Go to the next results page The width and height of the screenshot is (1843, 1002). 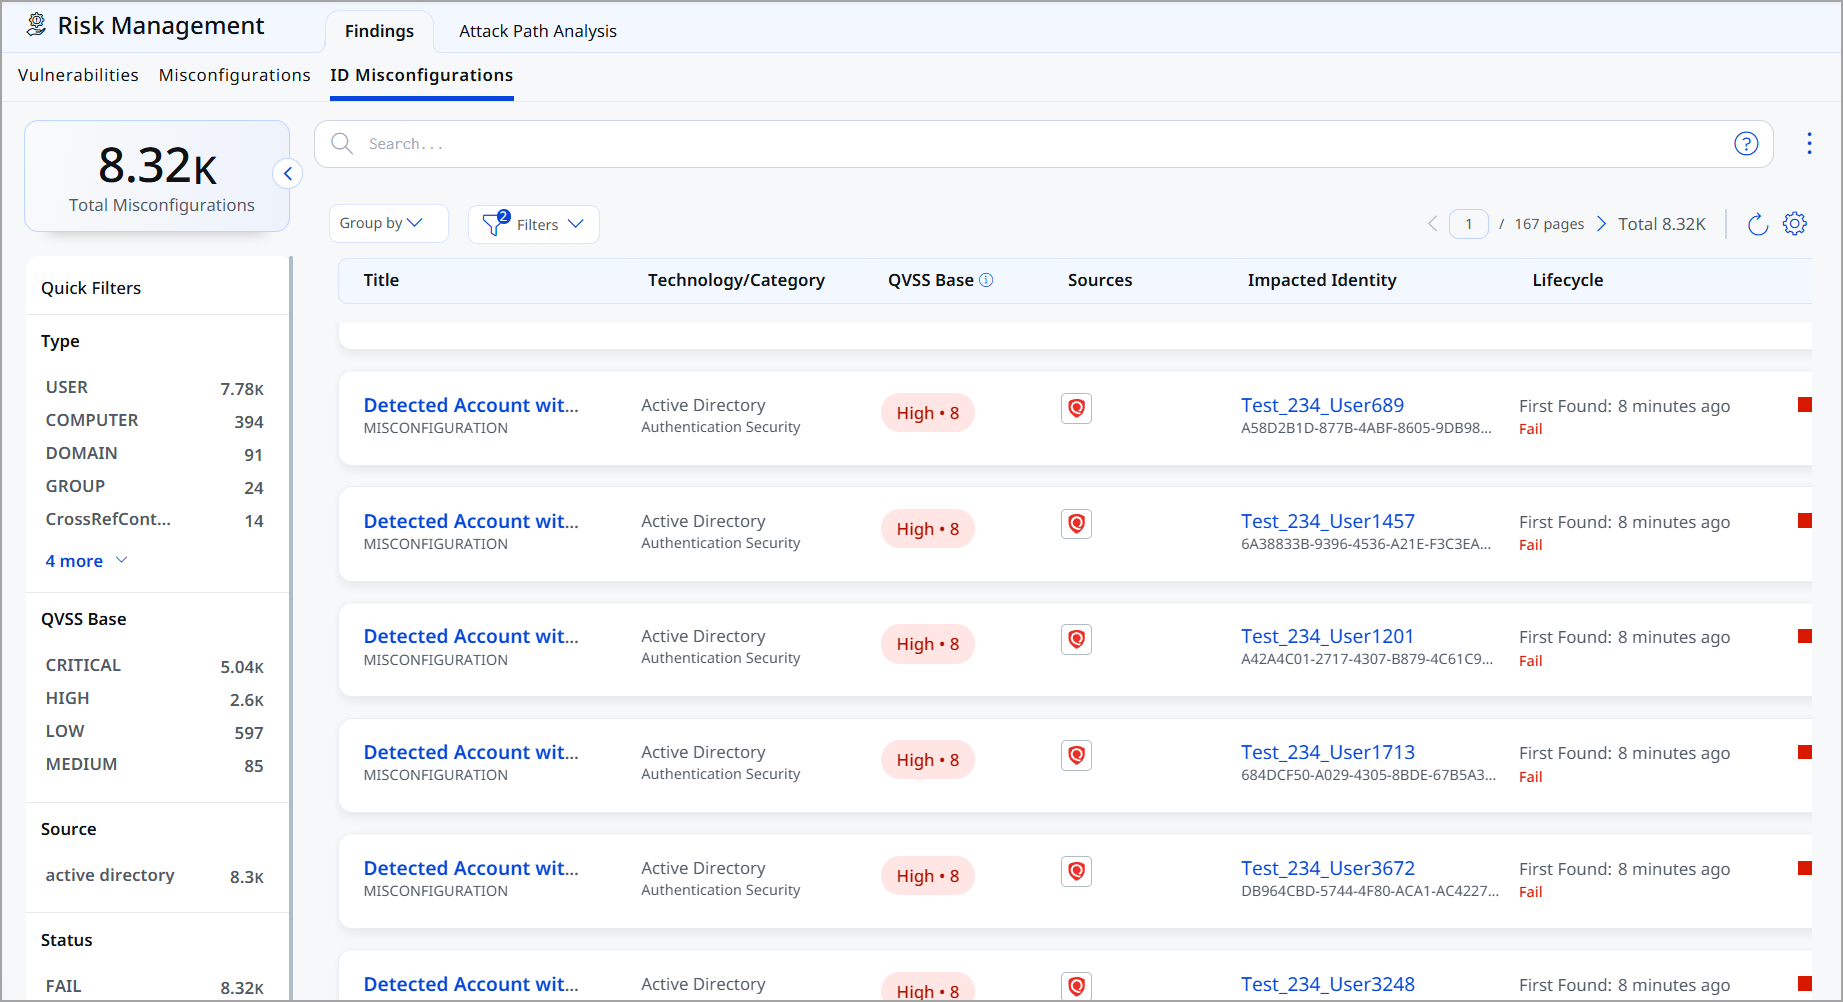(x=1601, y=224)
